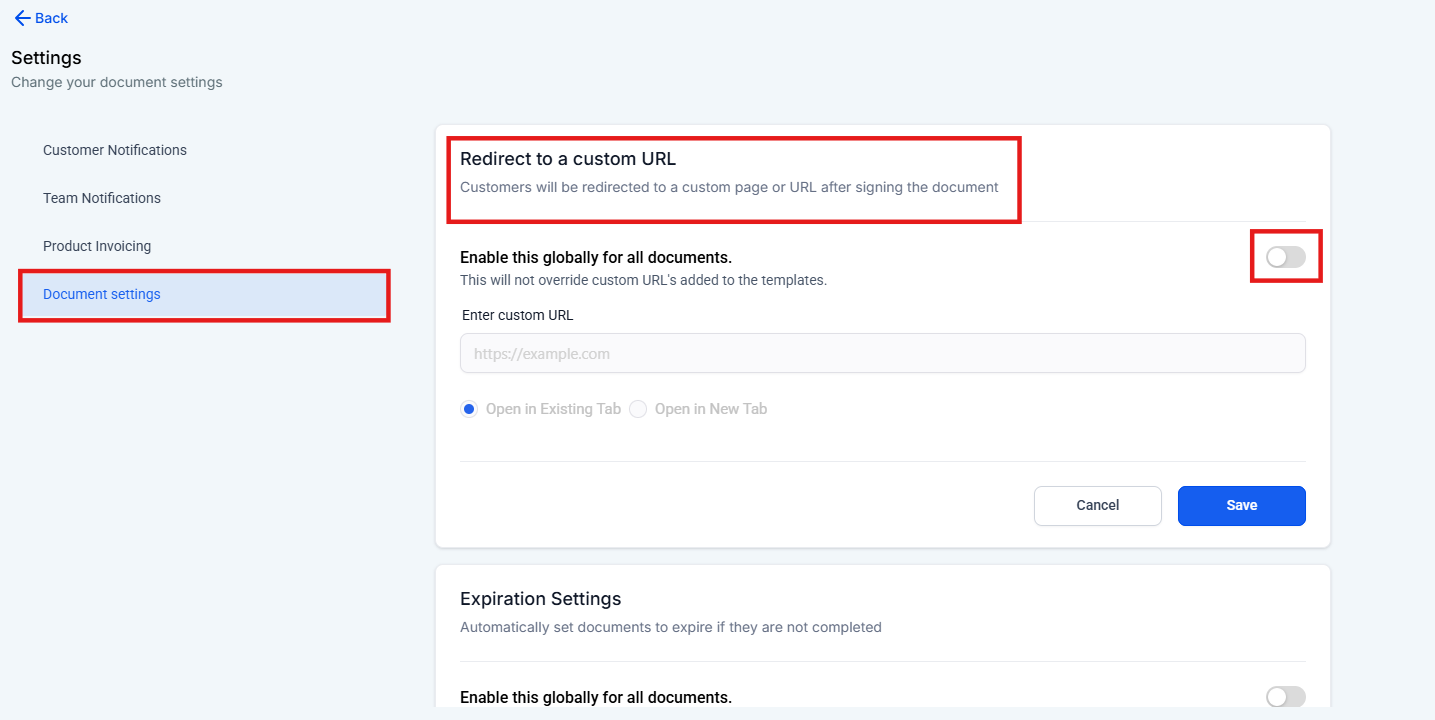1435x720 pixels.
Task: Select Open in Existing Tab radio button
Action: click(x=470, y=409)
